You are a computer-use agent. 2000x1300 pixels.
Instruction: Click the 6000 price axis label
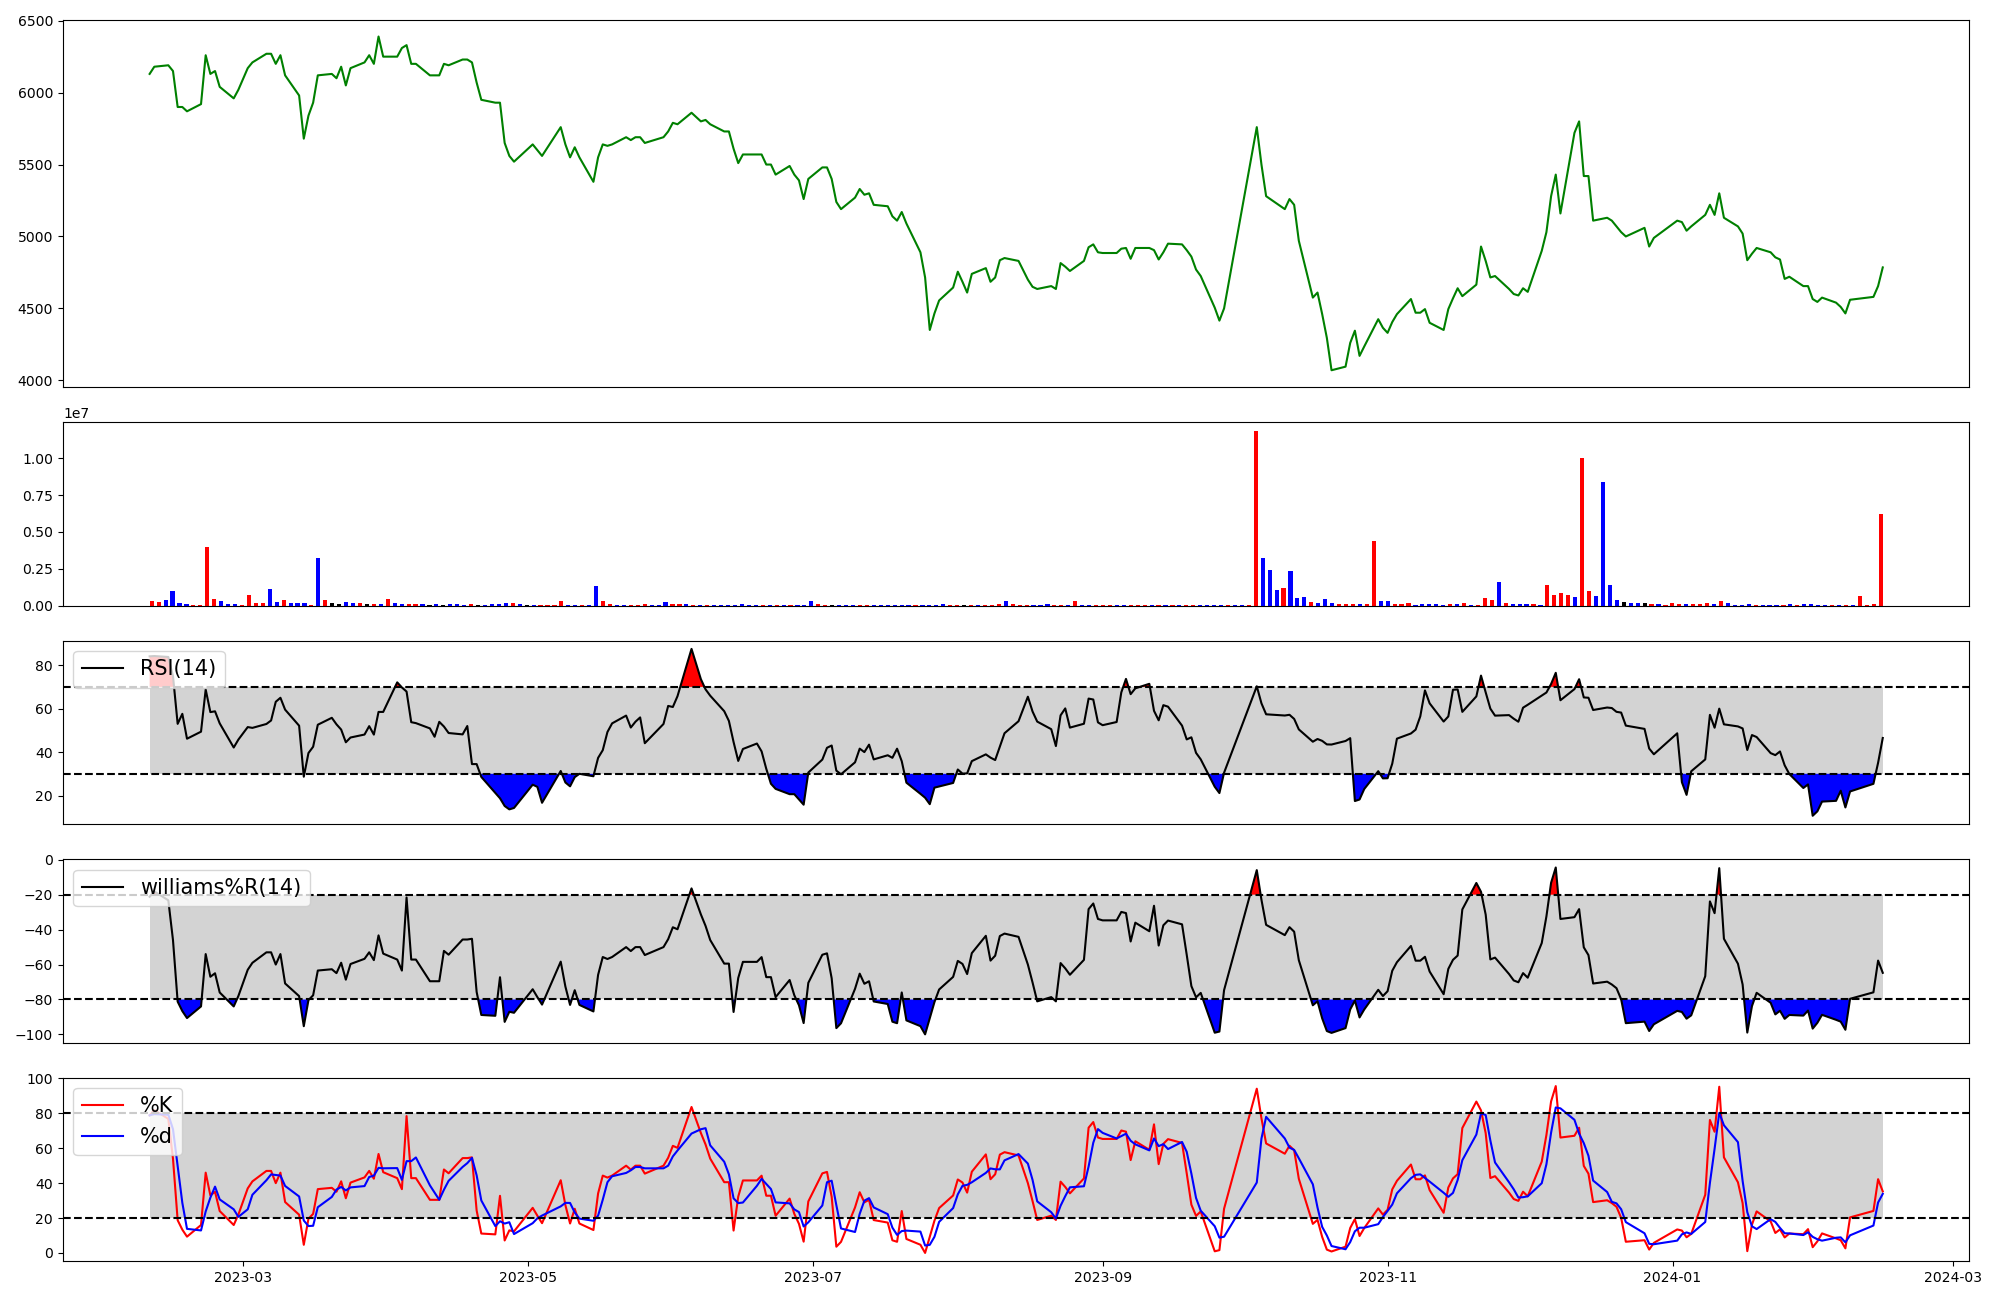coord(36,93)
